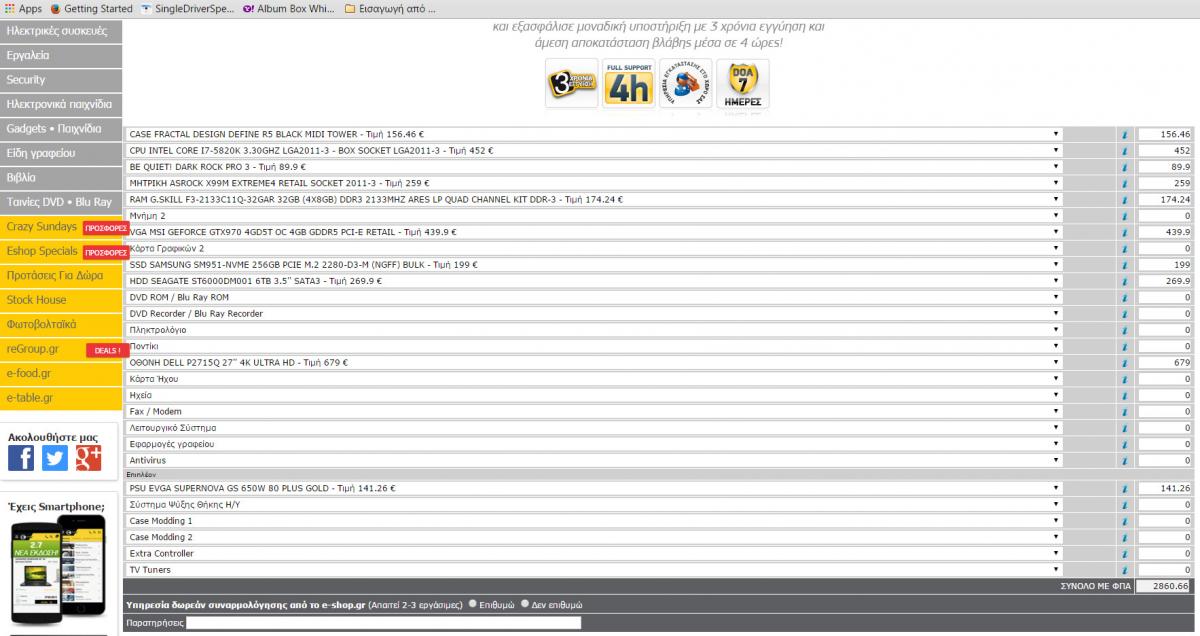Screen dimensions: 1200x636
Task: Open the Case Modding 1 dropdown
Action: pos(593,521)
